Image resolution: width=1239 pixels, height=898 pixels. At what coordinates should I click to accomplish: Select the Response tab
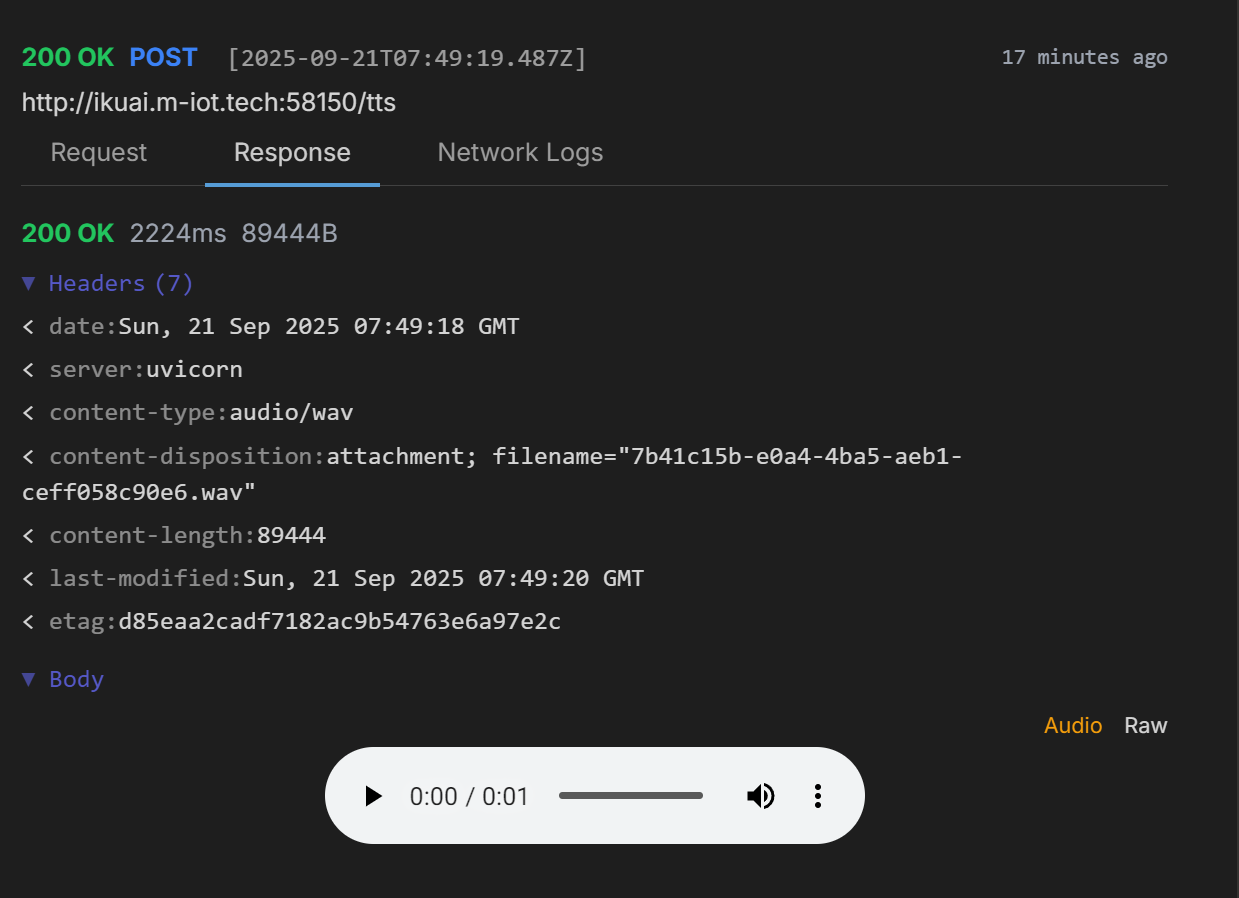(x=292, y=153)
